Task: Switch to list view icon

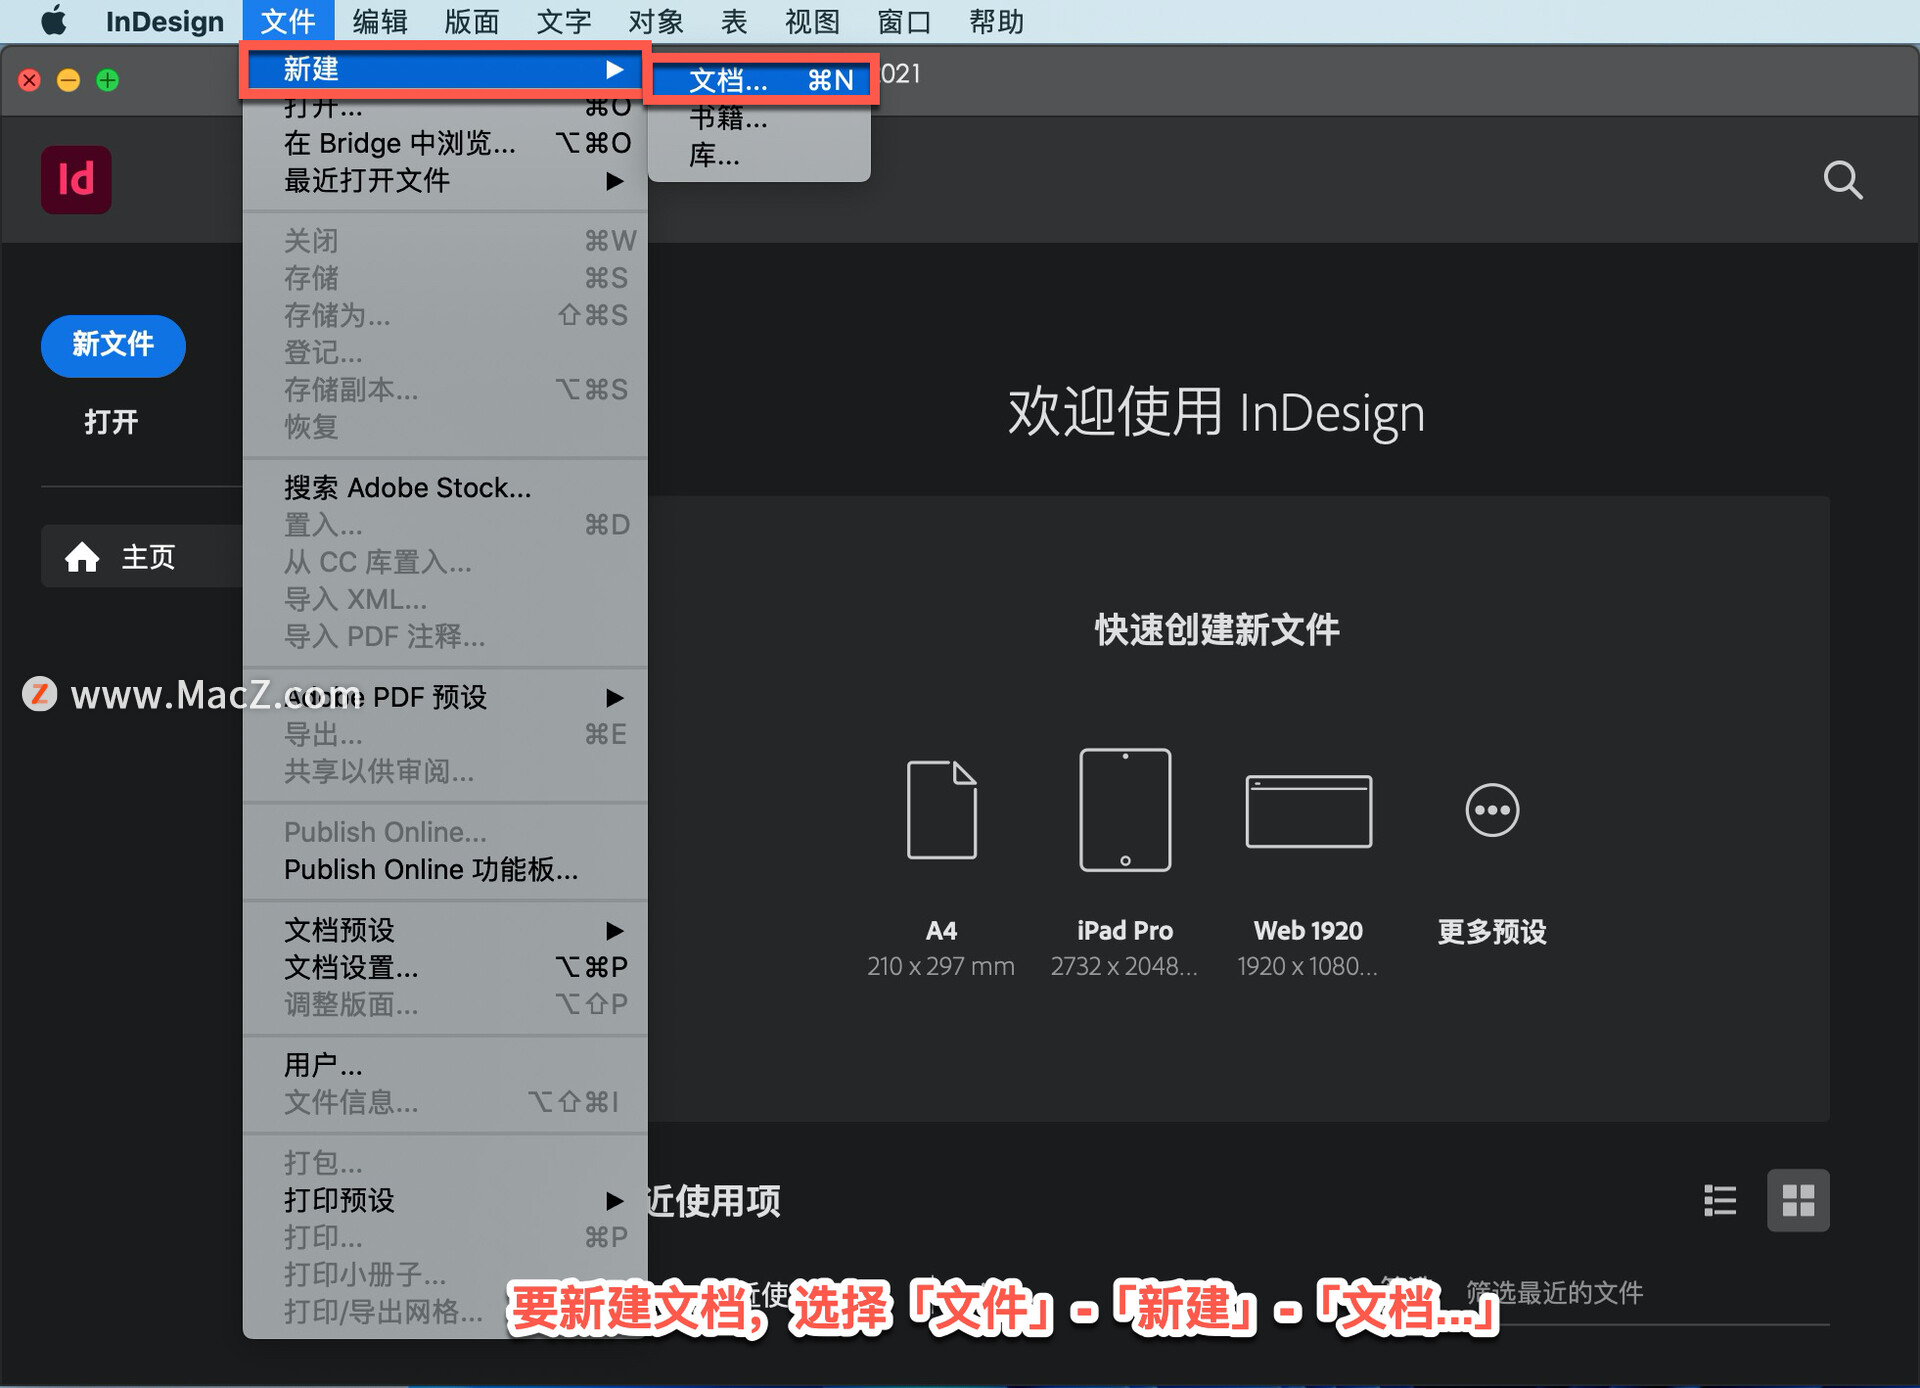Action: pyautogui.click(x=1720, y=1200)
